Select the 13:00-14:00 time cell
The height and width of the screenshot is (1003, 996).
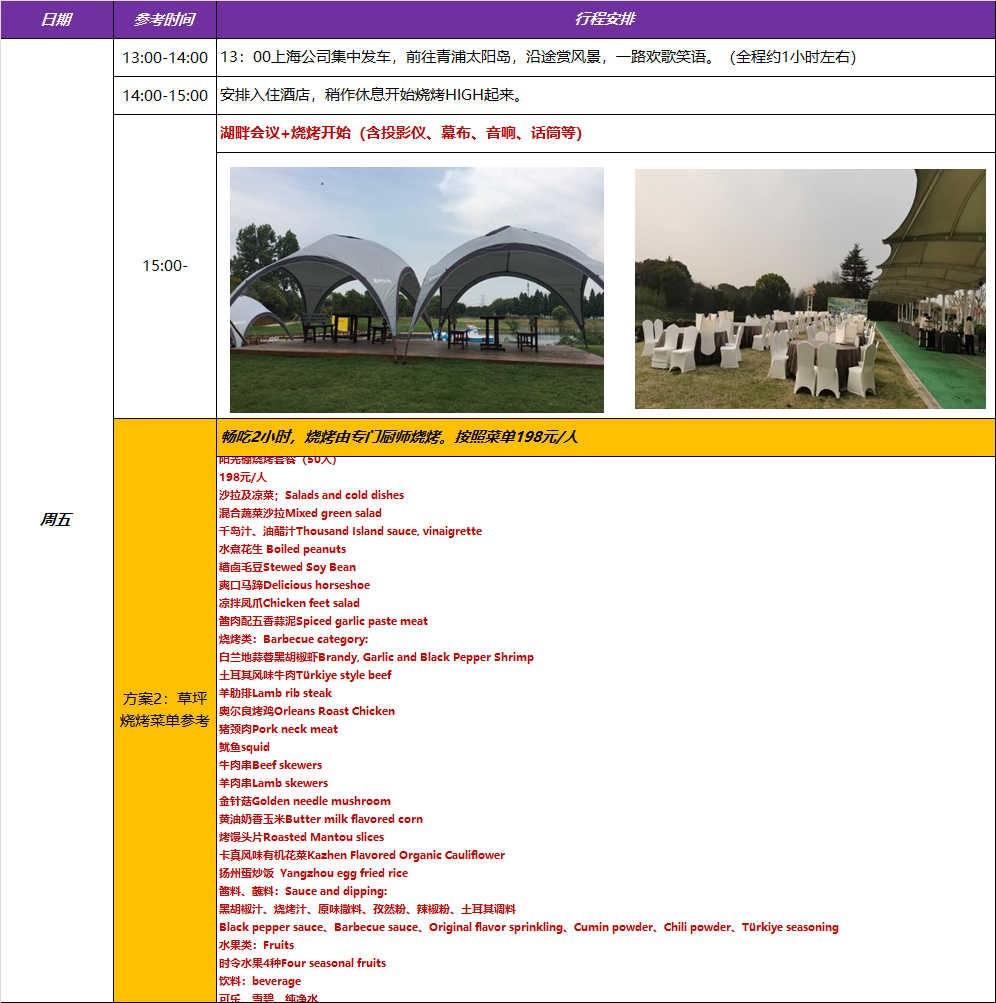pos(165,58)
